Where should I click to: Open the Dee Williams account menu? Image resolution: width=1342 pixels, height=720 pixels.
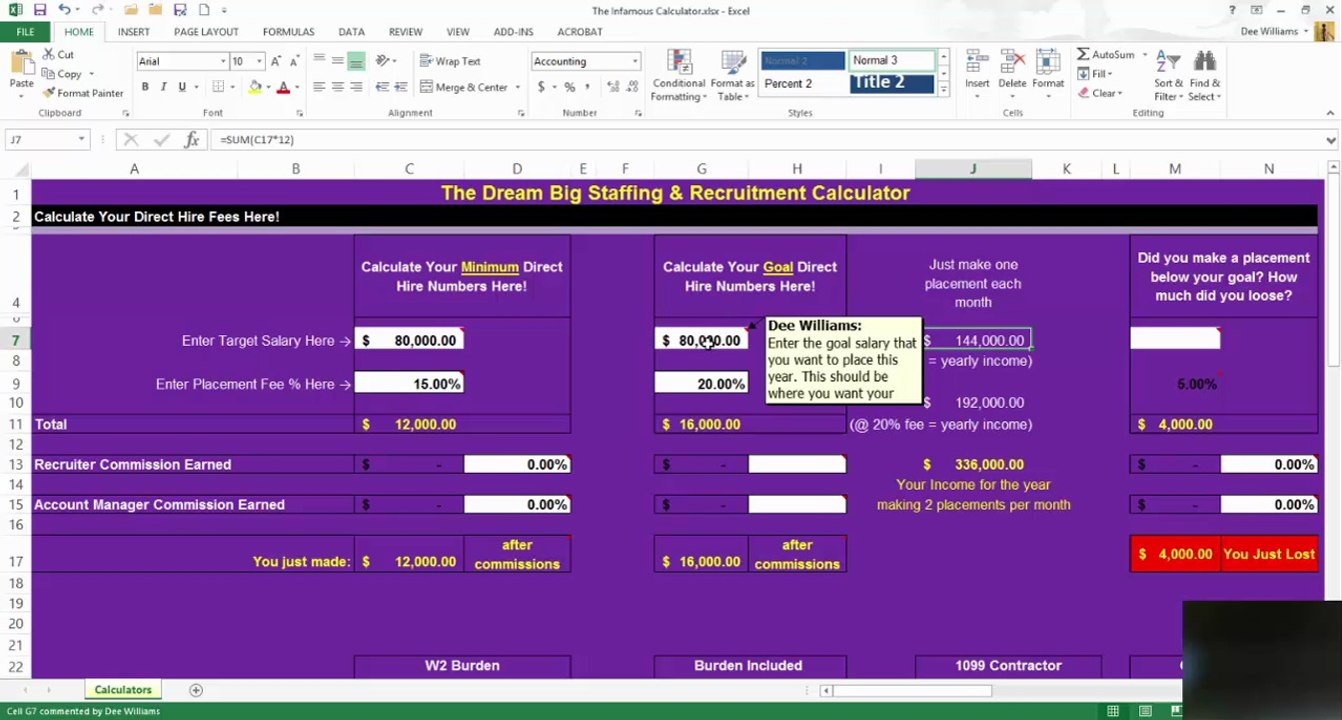tap(1274, 32)
